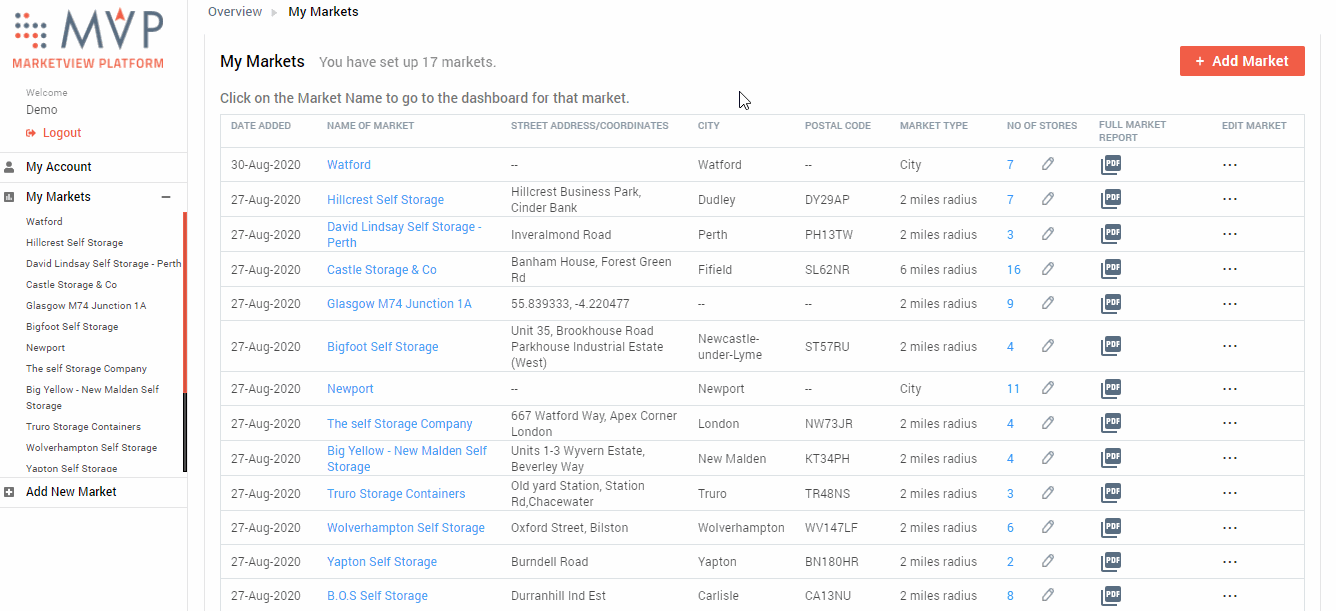
Task: Click the person icon beside My Account
Action: pyautogui.click(x=9, y=167)
